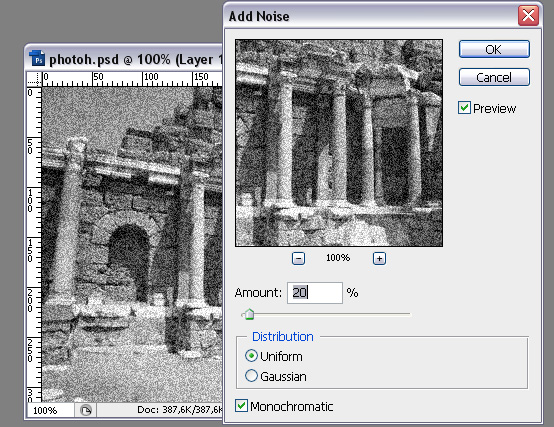Click the Amount percentage input field
The height and width of the screenshot is (427, 554).
[x=315, y=293]
